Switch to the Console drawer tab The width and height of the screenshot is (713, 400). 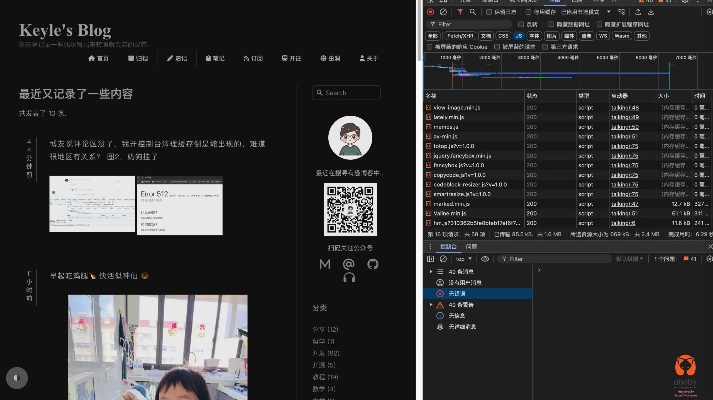[448, 246]
